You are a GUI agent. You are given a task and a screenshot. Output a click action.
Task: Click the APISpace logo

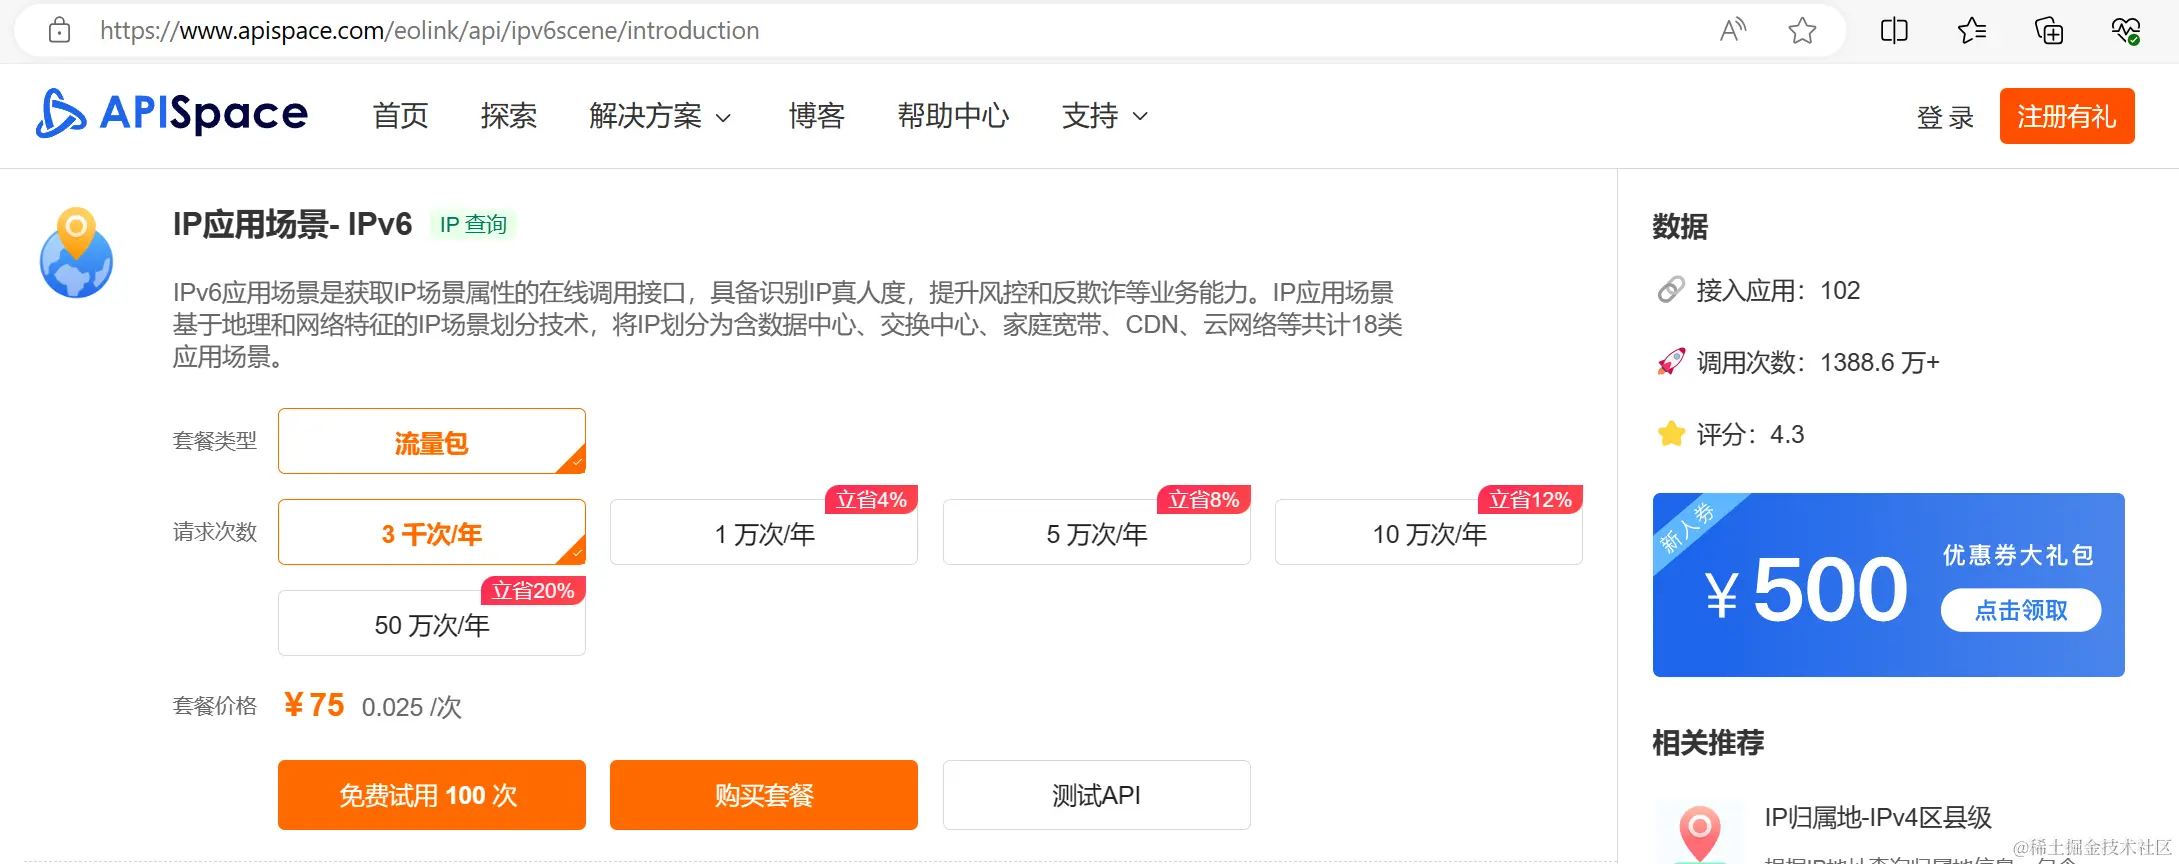click(172, 113)
